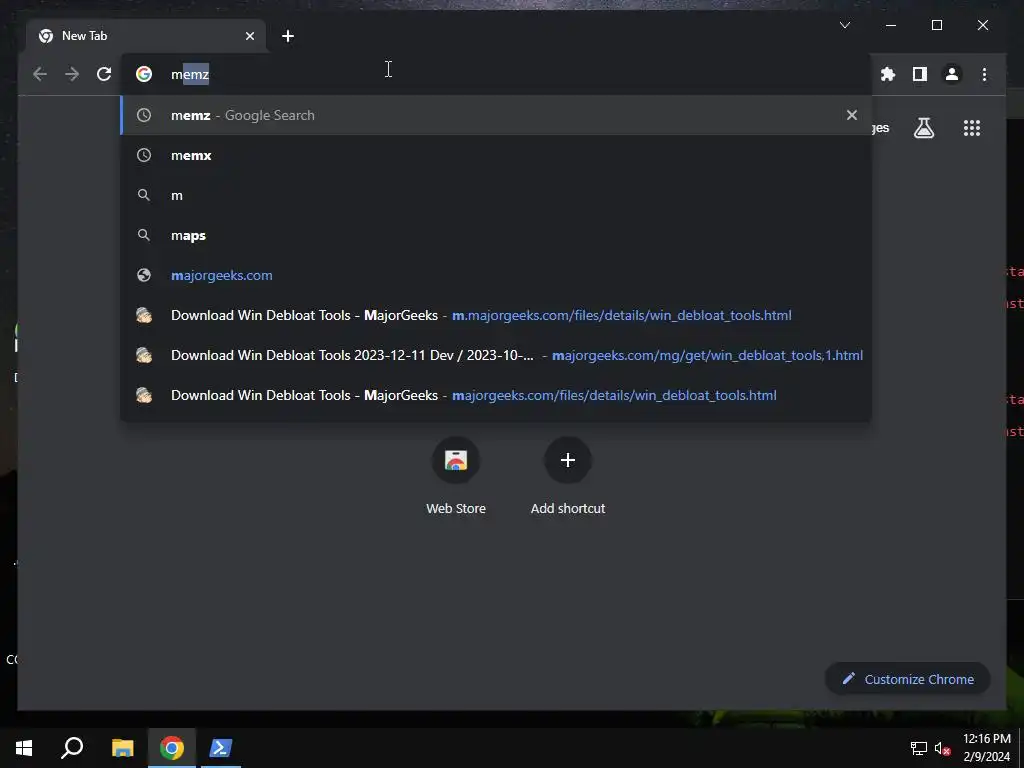The height and width of the screenshot is (768, 1024).
Task: Go forward using the forward arrow
Action: 72,74
